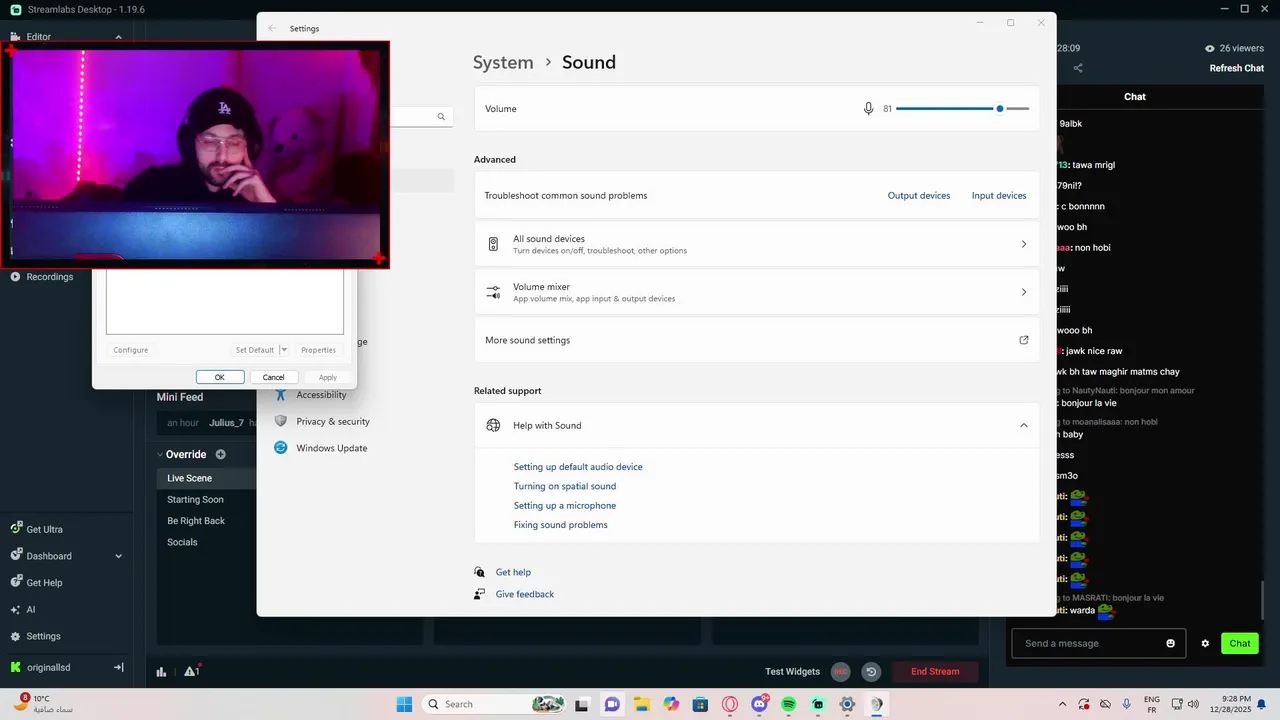Troubleshoot Input devices link
This screenshot has width=1280, height=720.
[x=999, y=196]
